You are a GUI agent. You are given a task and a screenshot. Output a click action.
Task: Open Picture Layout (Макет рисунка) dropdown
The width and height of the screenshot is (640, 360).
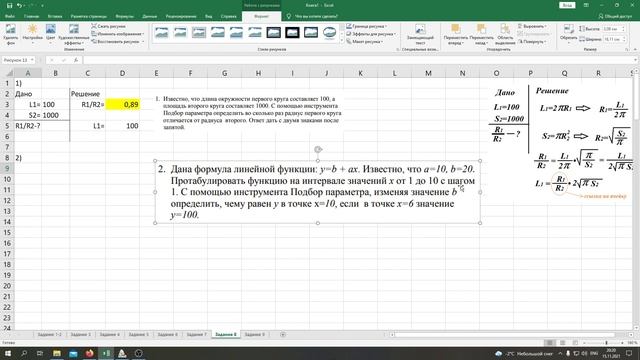[x=364, y=41]
